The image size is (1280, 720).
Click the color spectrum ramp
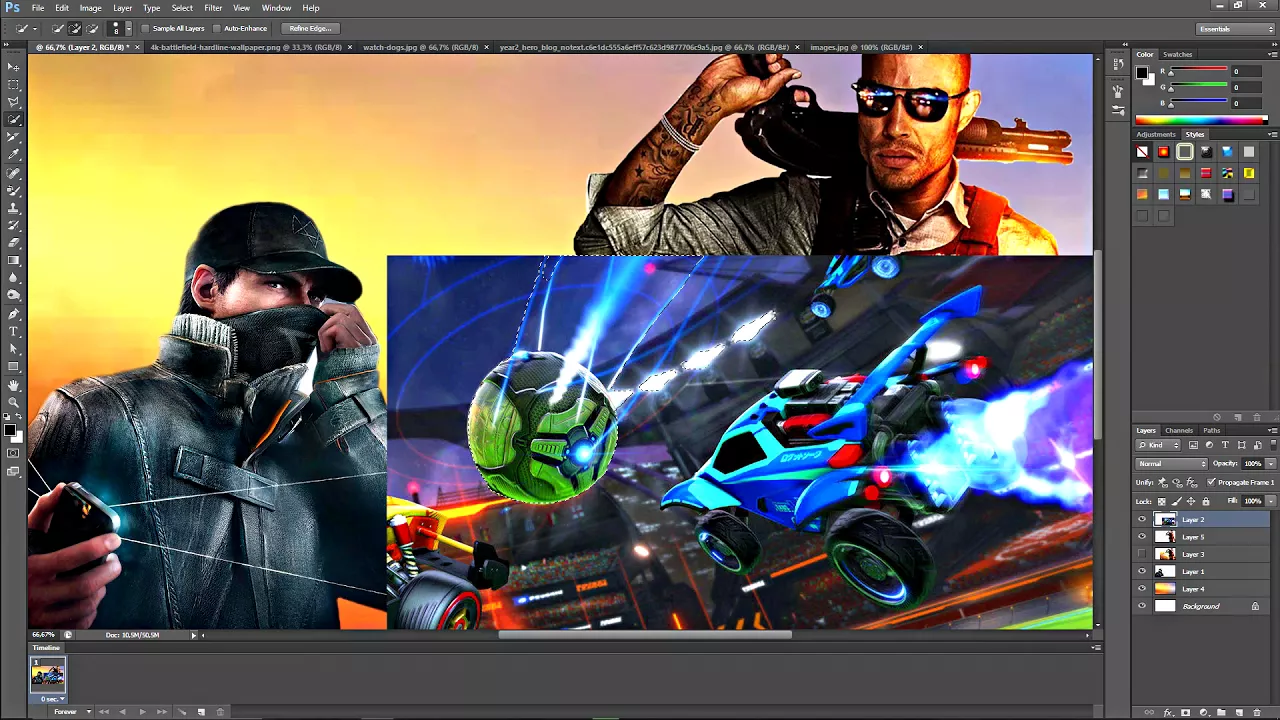coord(1201,120)
